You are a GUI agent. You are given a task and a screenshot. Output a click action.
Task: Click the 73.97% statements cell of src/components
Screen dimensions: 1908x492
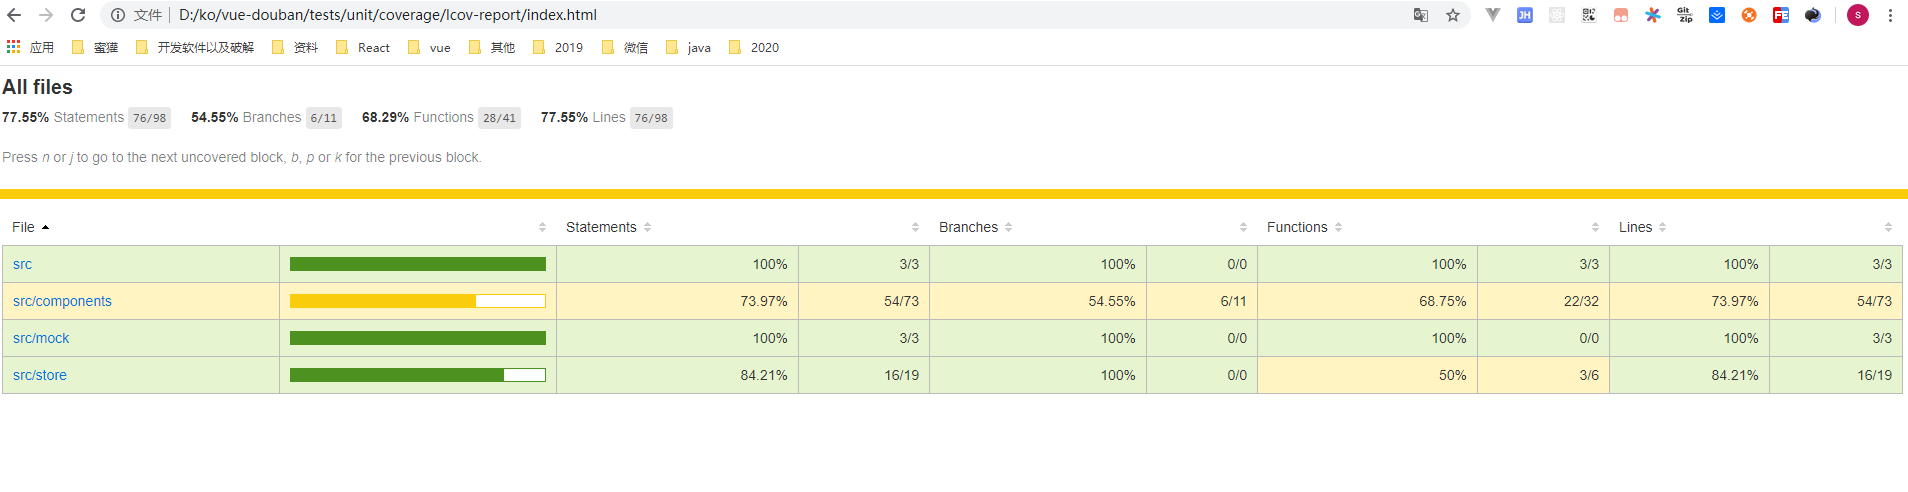pos(677,301)
